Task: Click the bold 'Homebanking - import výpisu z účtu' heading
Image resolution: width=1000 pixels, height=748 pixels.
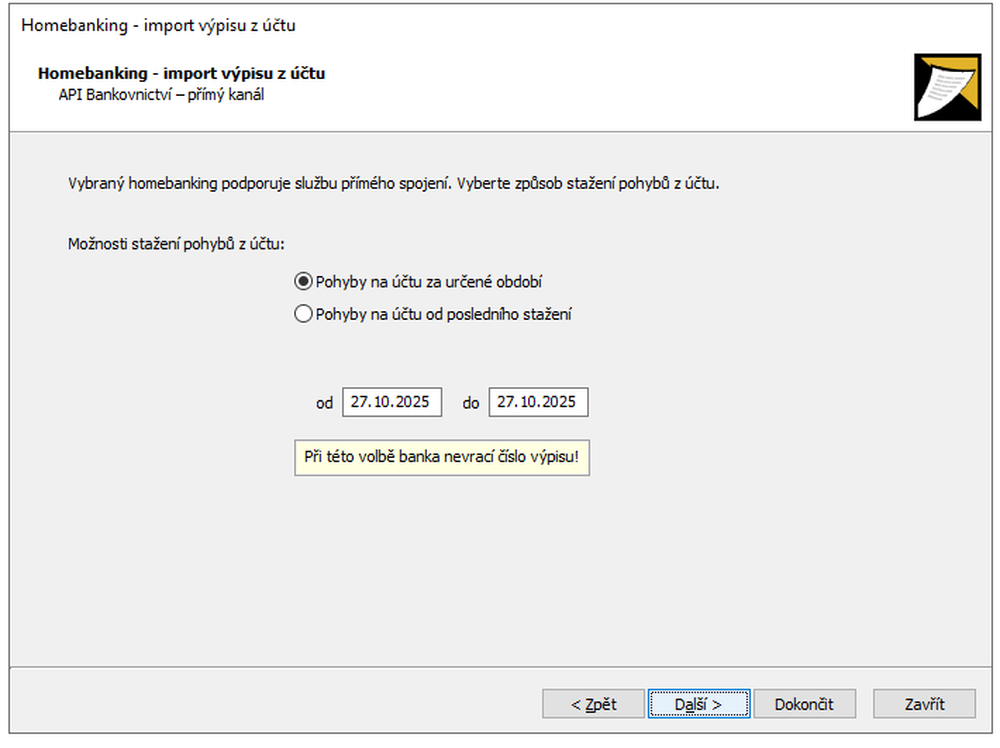Action: [181, 73]
